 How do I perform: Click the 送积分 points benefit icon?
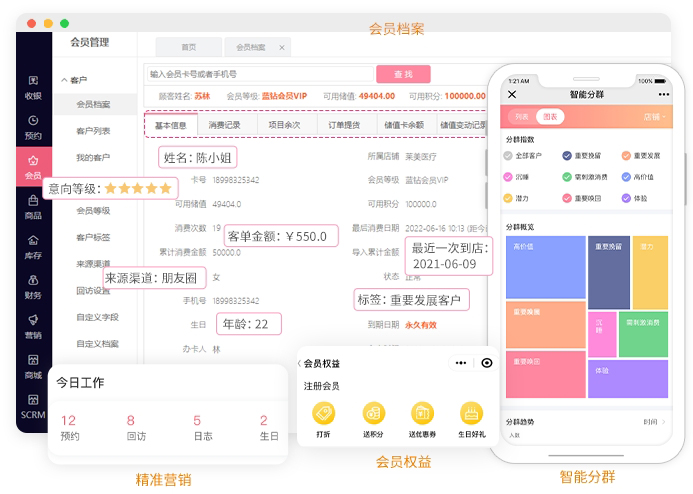tap(373, 414)
